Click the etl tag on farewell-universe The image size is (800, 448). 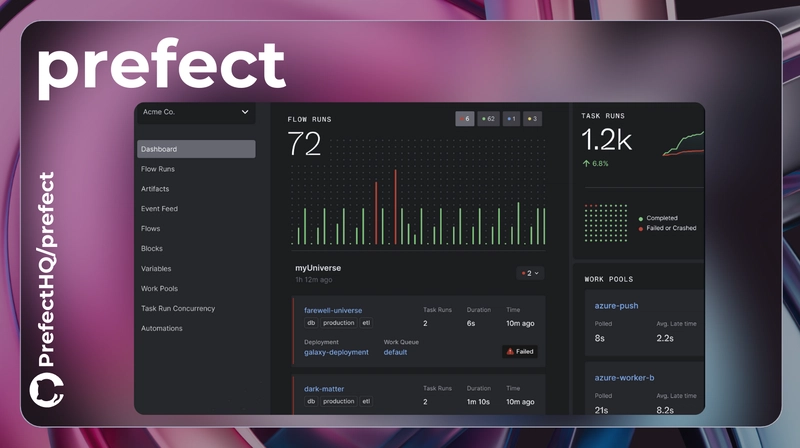coord(366,323)
